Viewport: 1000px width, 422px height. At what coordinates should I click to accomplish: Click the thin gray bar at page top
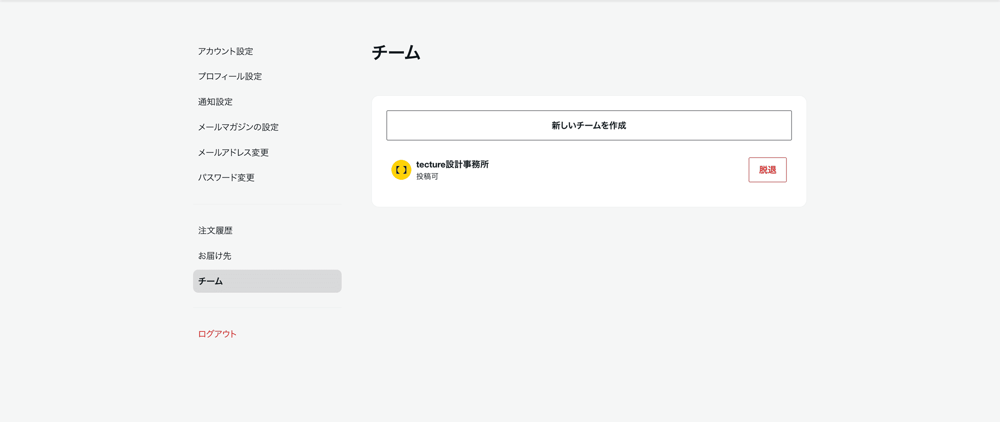pyautogui.click(x=500, y=1)
